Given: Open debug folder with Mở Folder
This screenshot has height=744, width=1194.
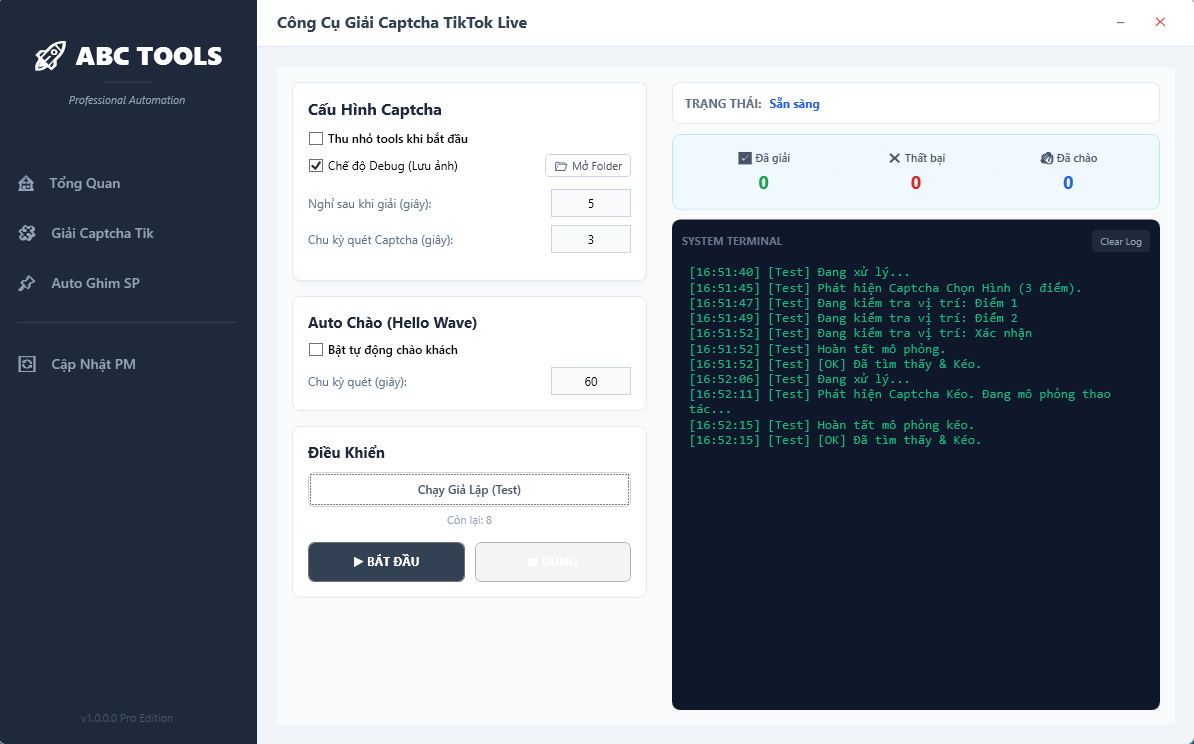Looking at the screenshot, I should [588, 166].
